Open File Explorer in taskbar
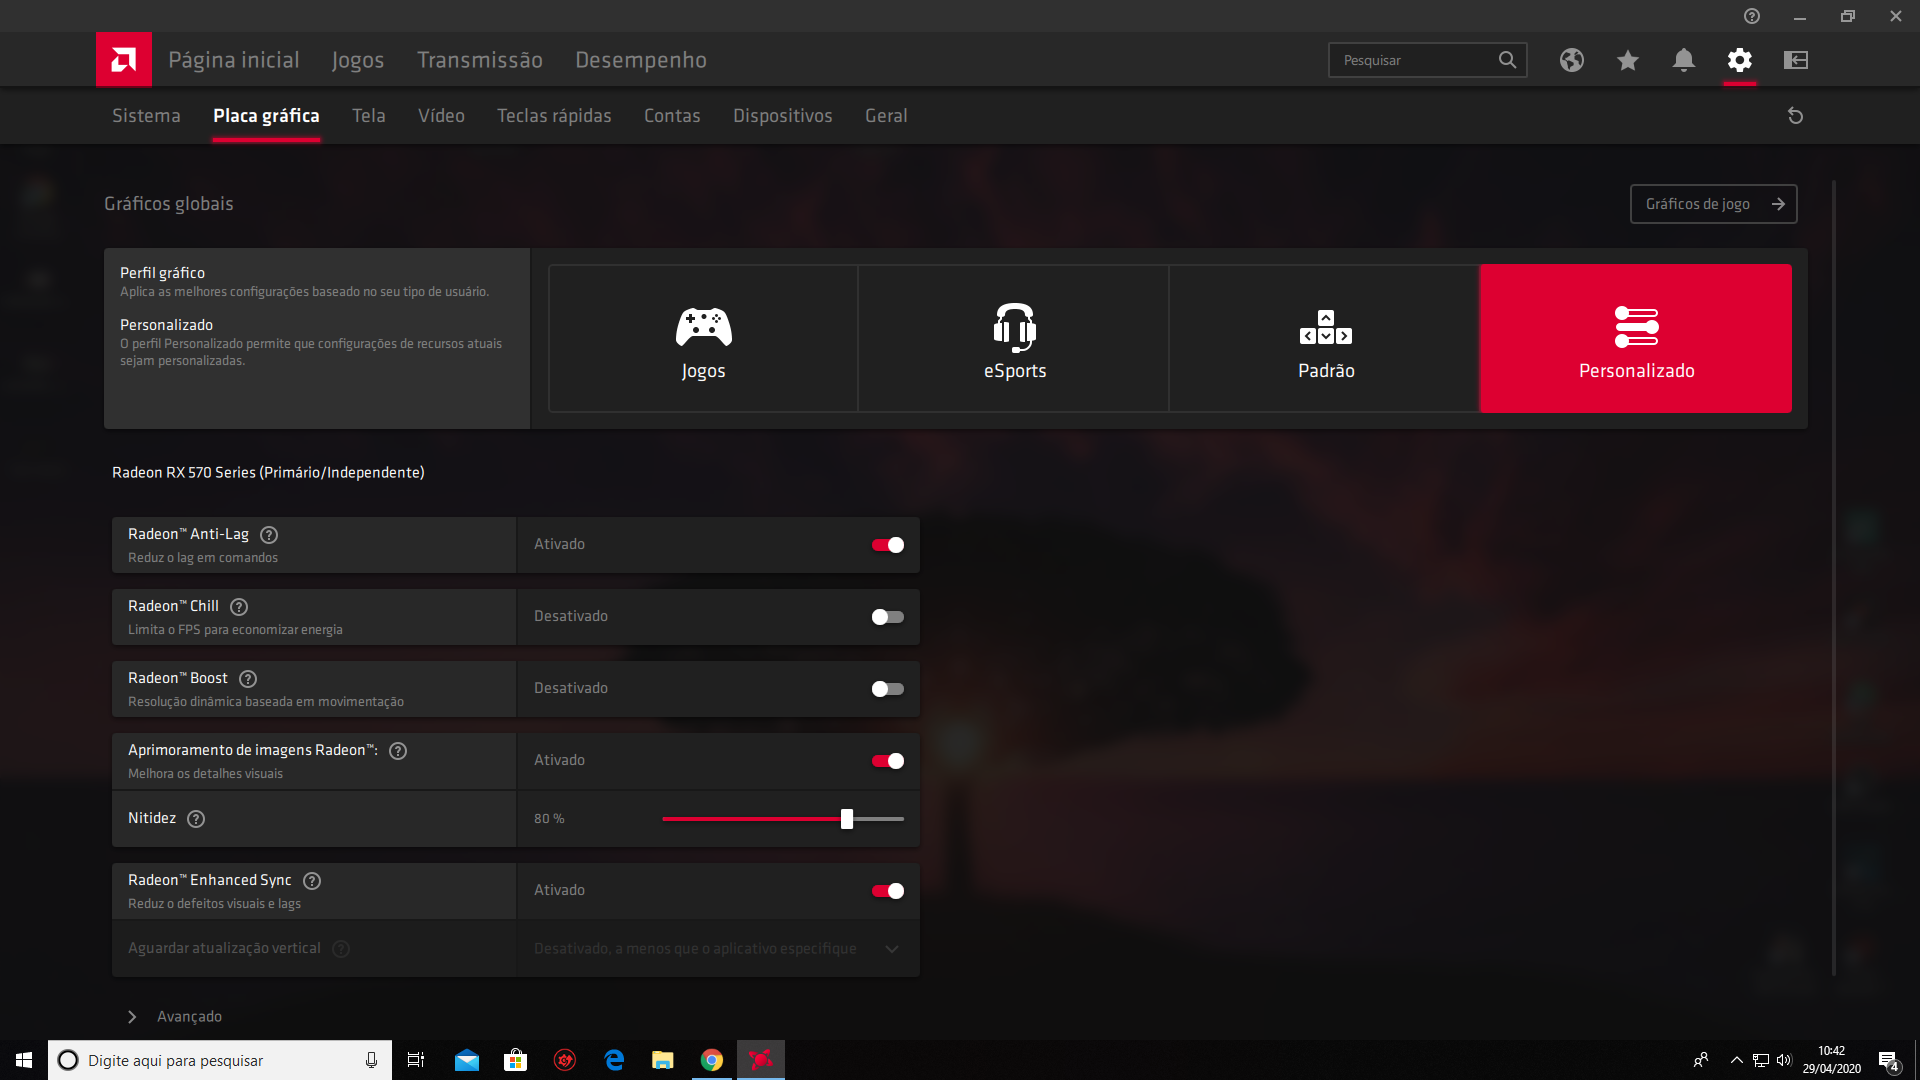The width and height of the screenshot is (1920, 1080). 663,1060
